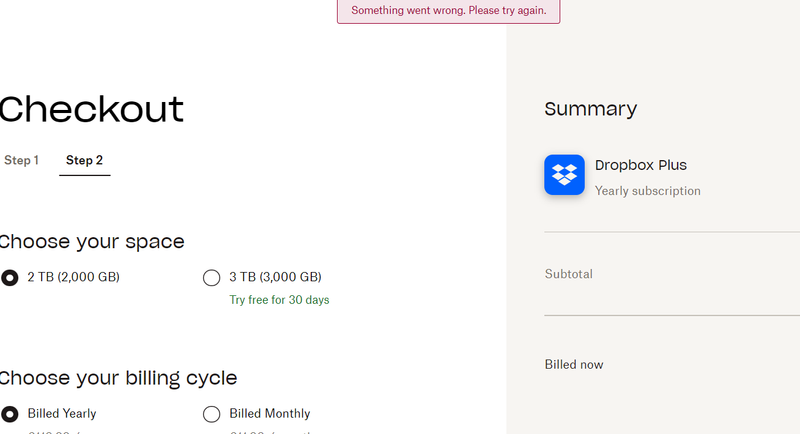Click the 'Something went wrong' error banner
The width and height of the screenshot is (800, 434).
pyautogui.click(x=448, y=10)
